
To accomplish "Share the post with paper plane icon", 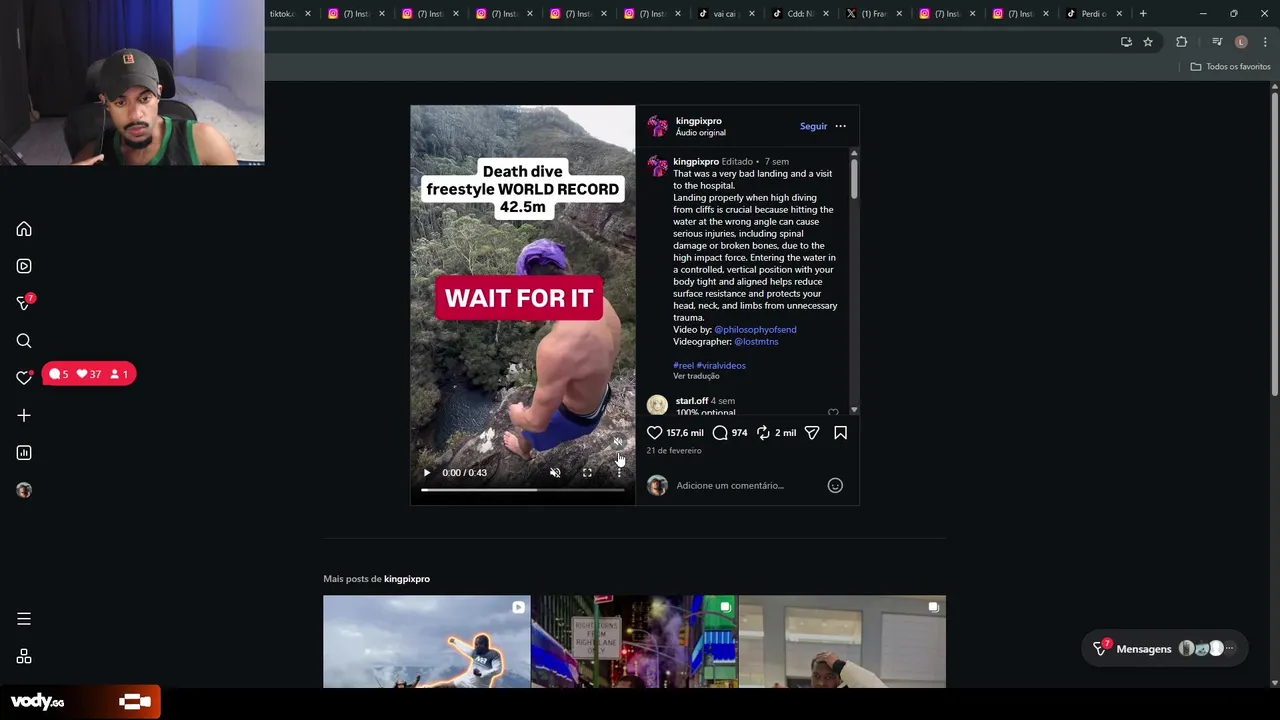I will (x=812, y=433).
